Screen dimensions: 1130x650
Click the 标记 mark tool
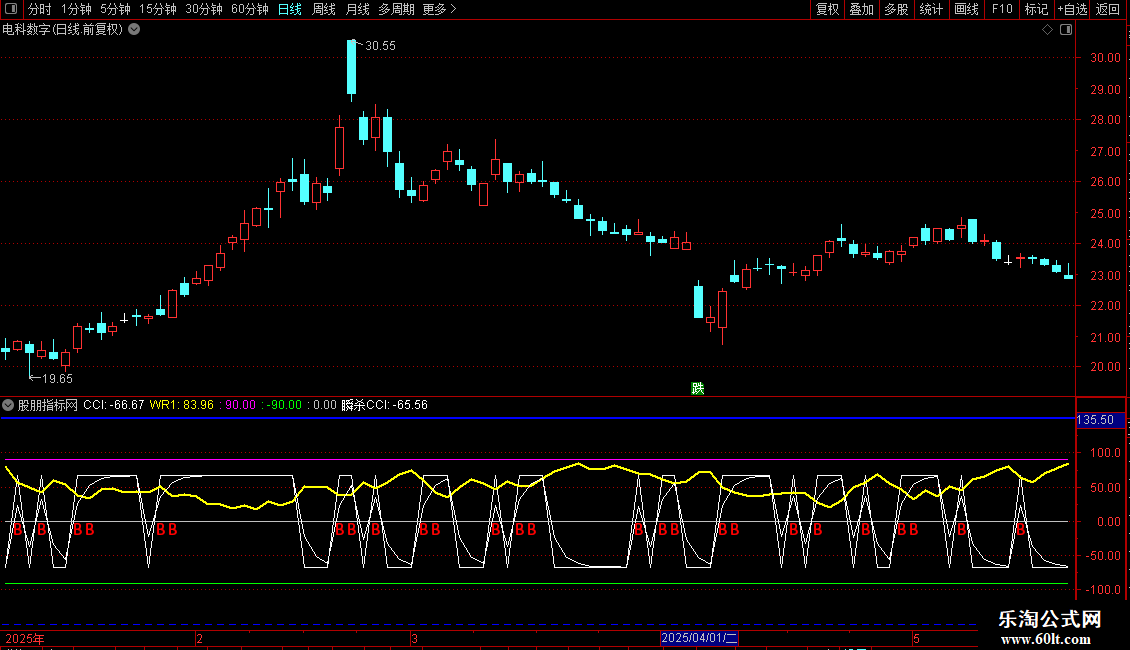1036,10
